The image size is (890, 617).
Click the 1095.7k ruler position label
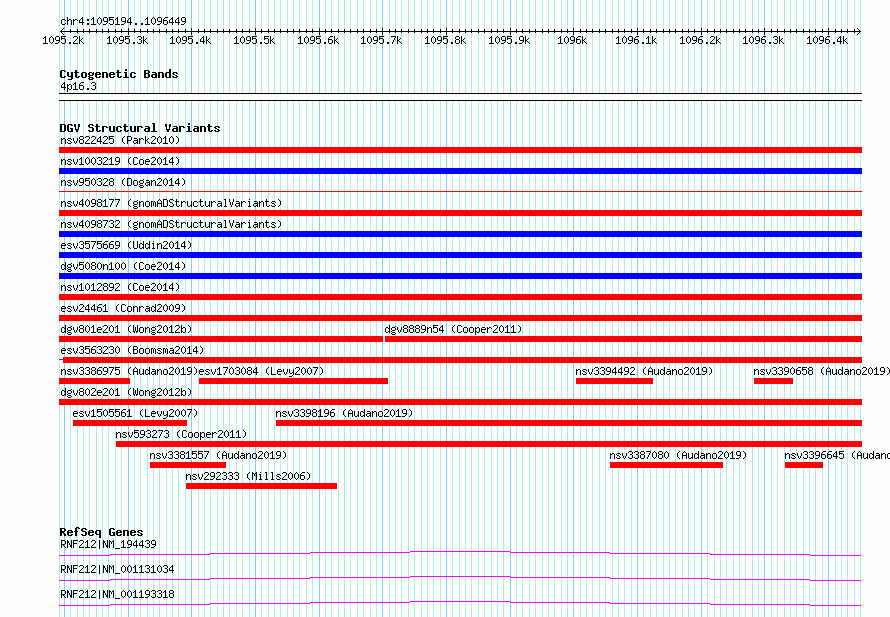(381, 40)
